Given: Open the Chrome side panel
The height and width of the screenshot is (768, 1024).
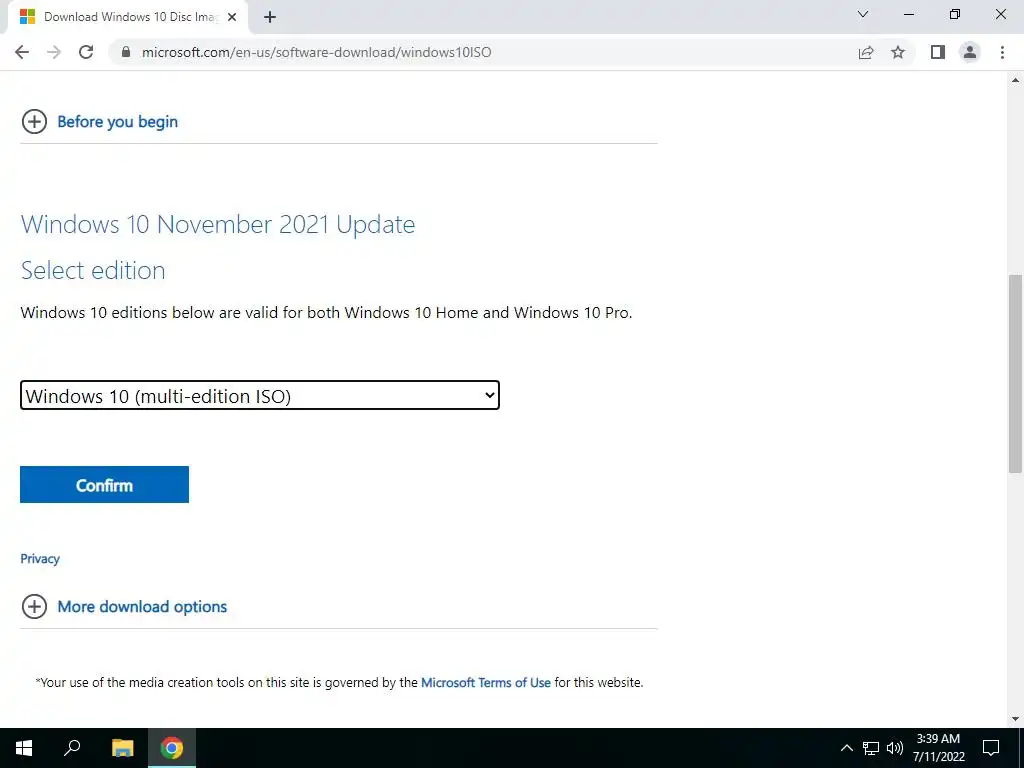Looking at the screenshot, I should click(x=938, y=52).
